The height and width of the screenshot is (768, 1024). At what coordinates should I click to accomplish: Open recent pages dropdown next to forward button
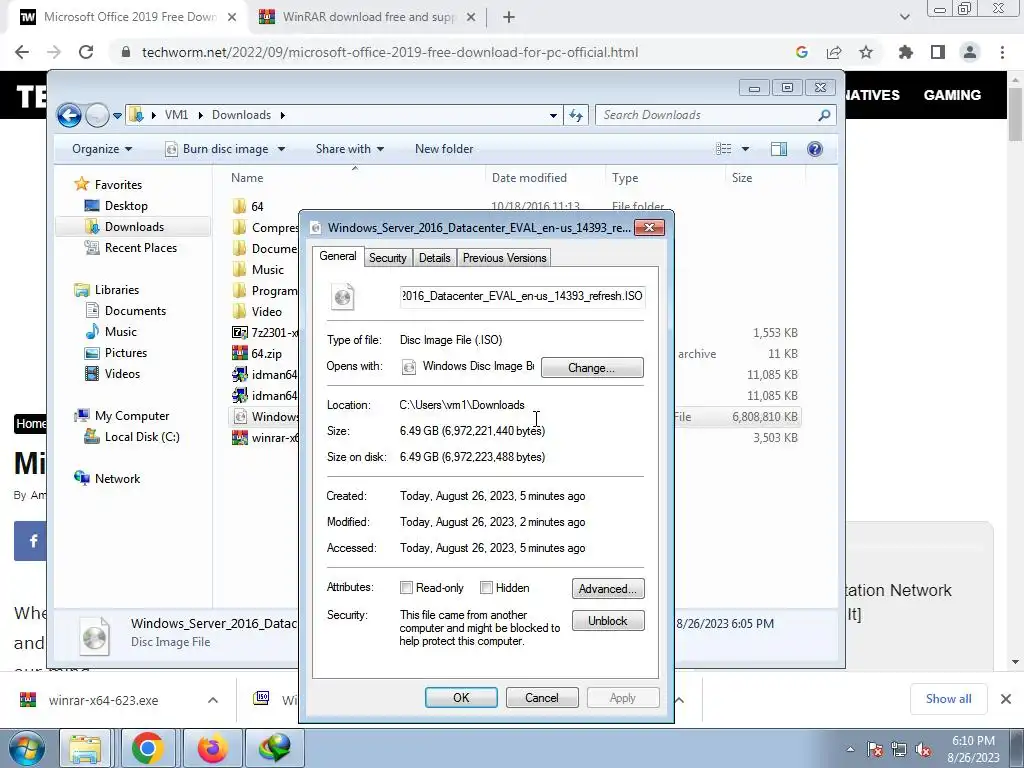pyautogui.click(x=117, y=116)
